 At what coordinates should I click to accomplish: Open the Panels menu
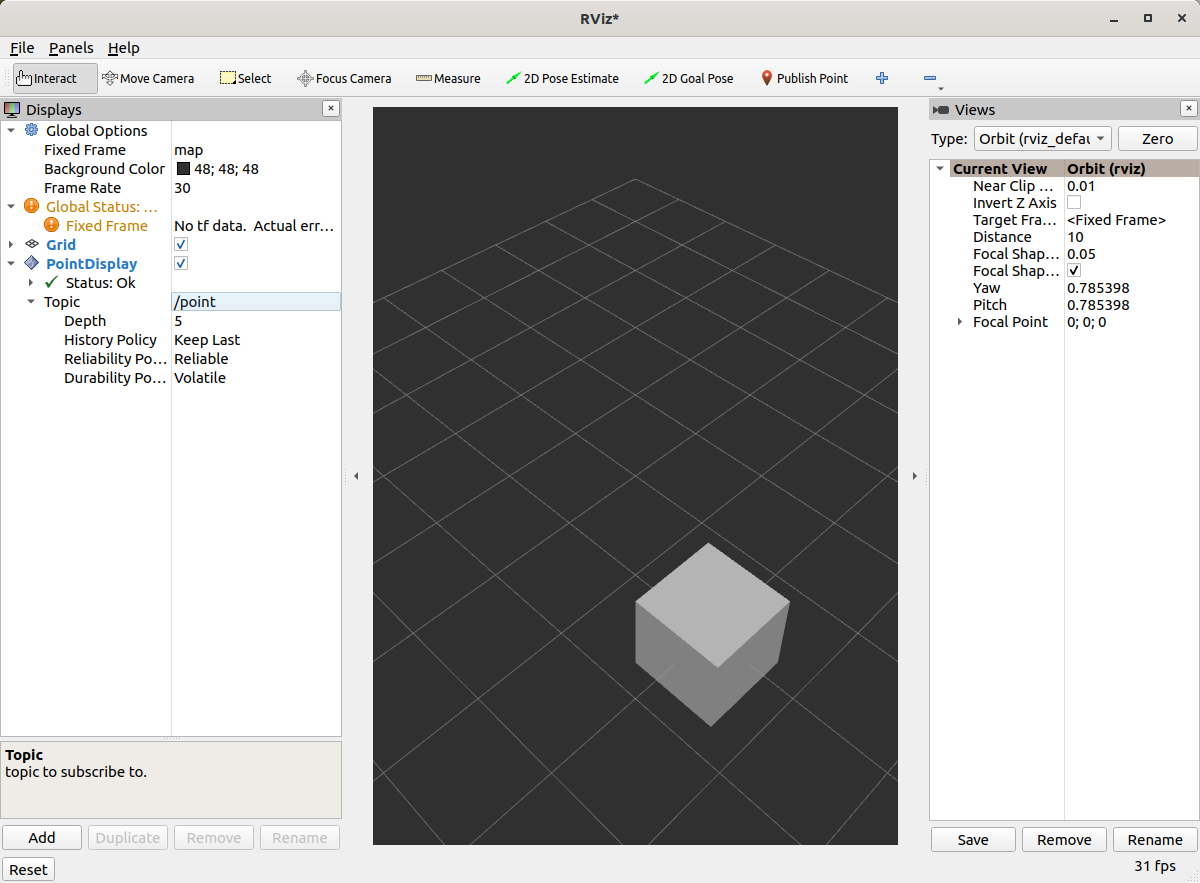coord(70,48)
